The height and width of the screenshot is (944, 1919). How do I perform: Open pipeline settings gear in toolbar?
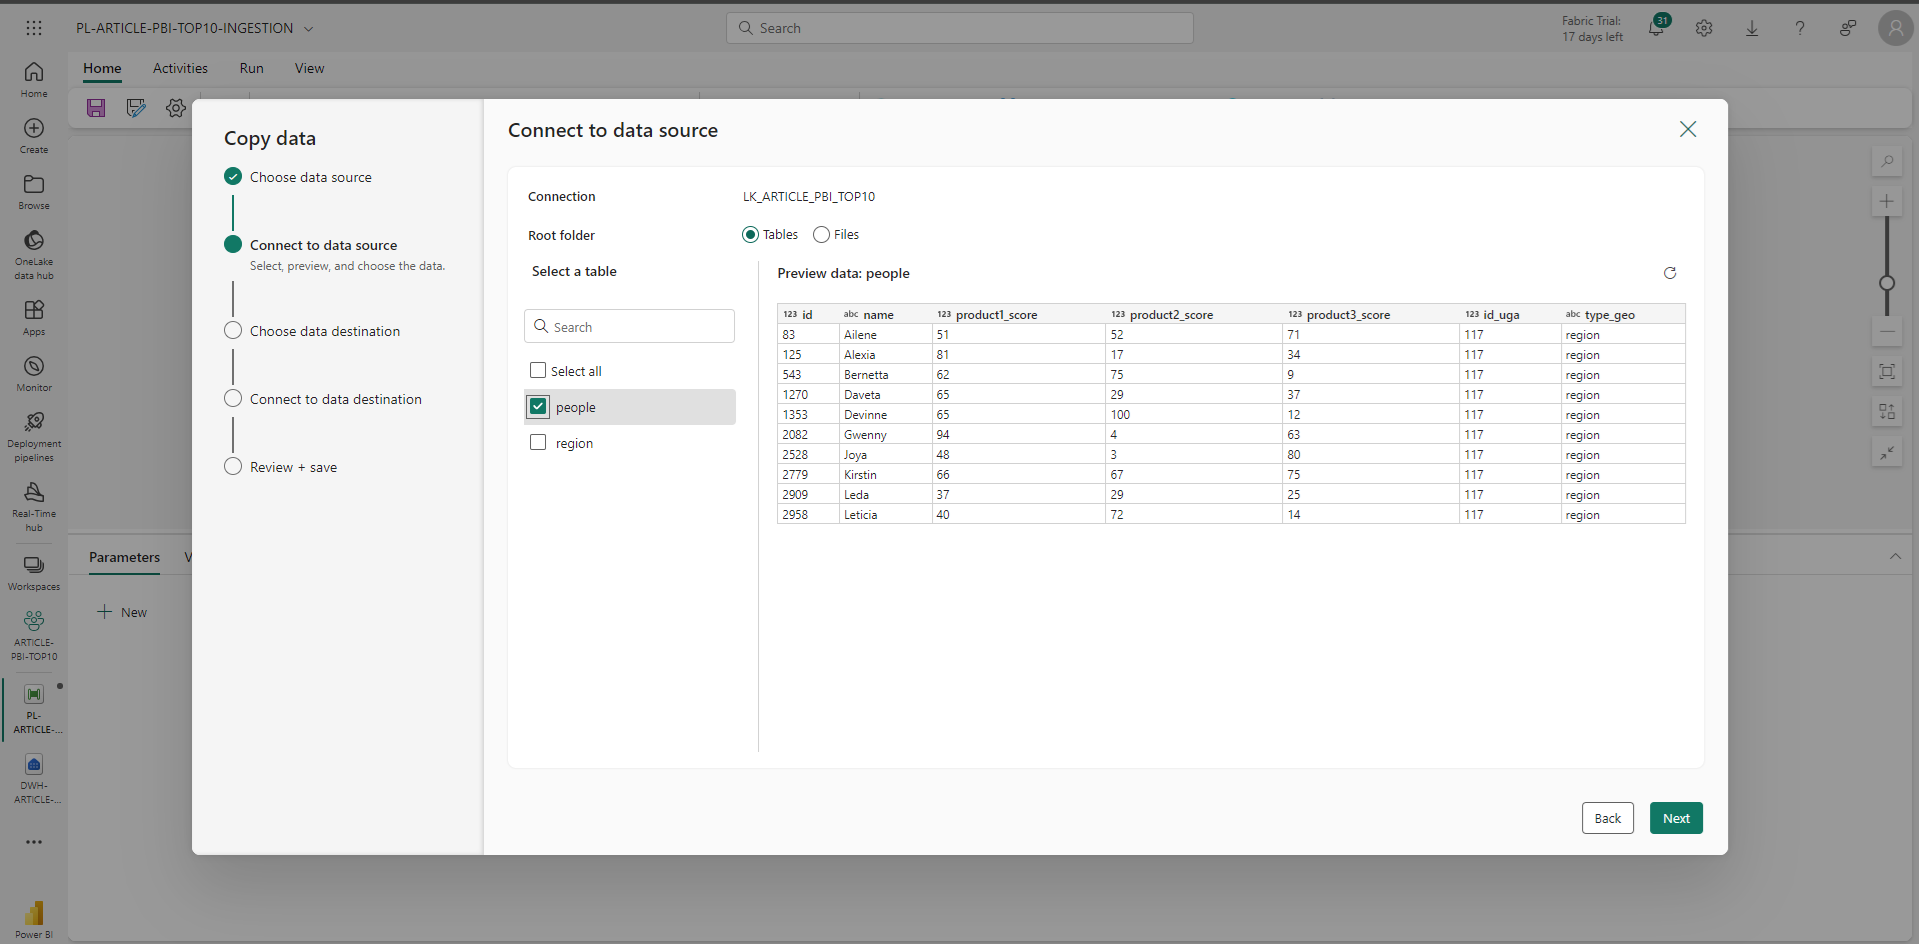point(176,108)
